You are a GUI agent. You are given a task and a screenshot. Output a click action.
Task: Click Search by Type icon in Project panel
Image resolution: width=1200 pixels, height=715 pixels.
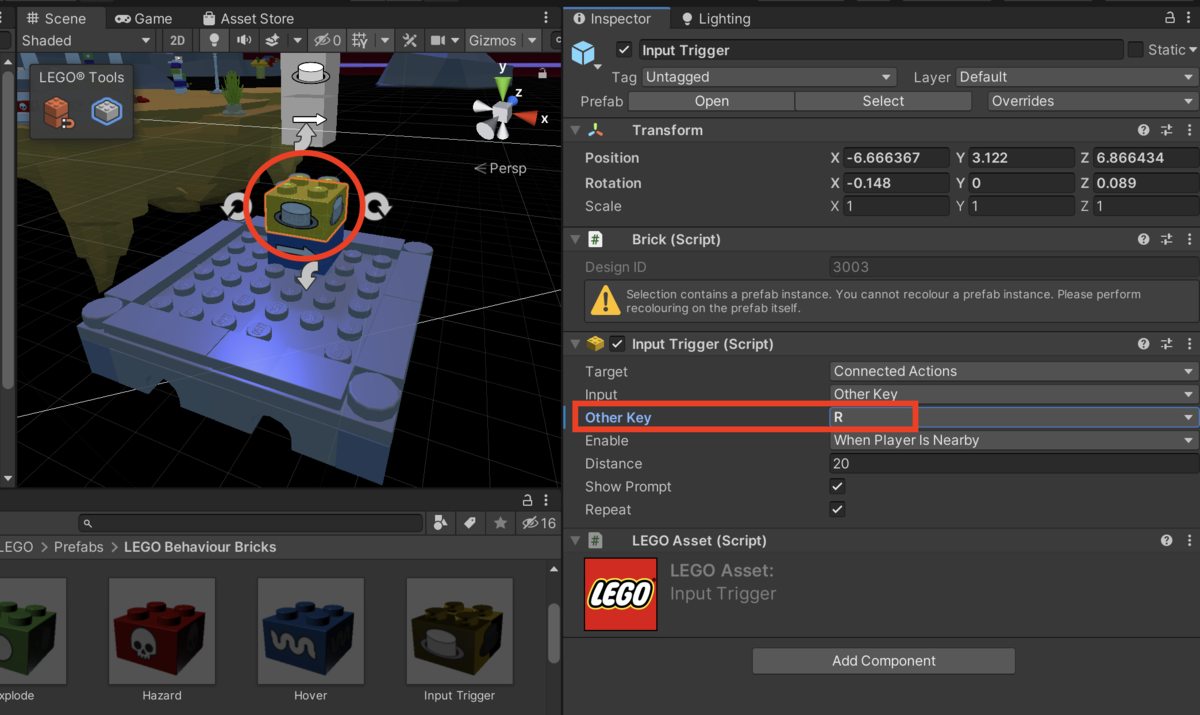[441, 523]
